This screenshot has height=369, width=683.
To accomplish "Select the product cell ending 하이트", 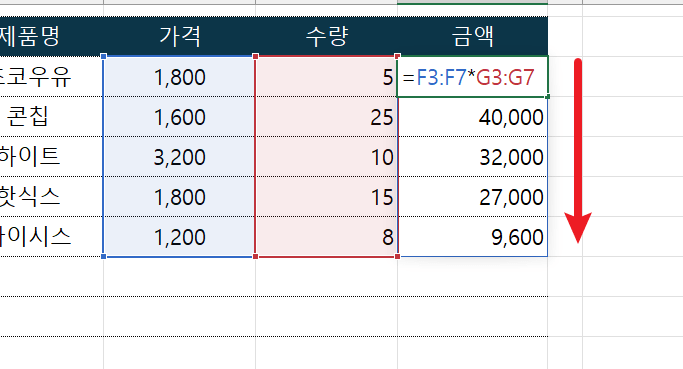I will click(51, 157).
